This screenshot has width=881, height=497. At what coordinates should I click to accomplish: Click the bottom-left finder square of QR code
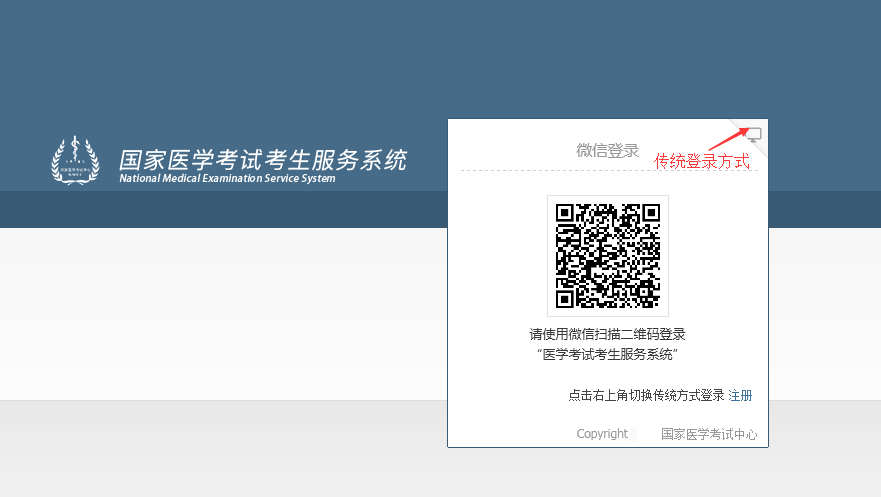565,299
